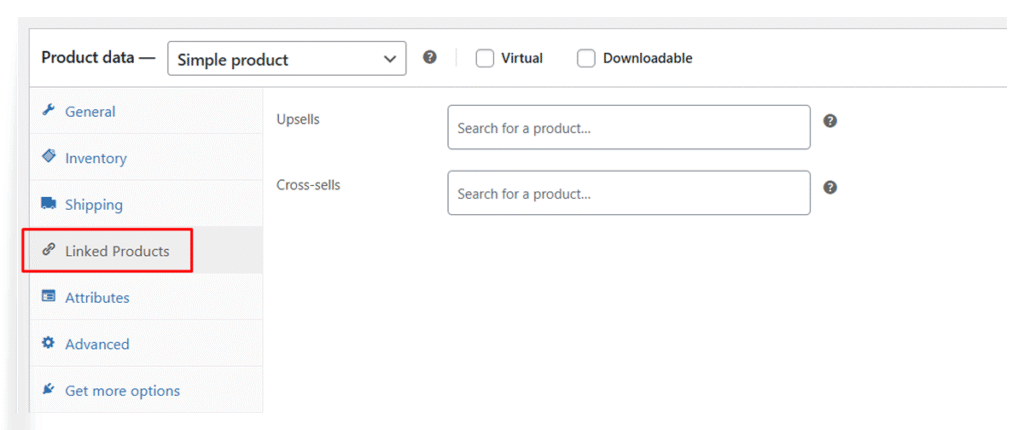Go to the Shipping tab
Image resolution: width=1024 pixels, height=430 pixels.
[x=94, y=205]
